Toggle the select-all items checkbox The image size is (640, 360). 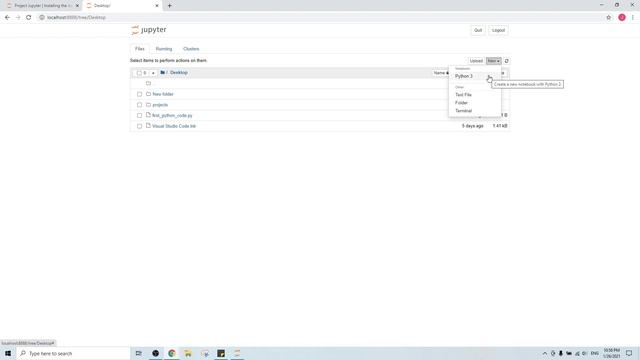click(x=139, y=73)
